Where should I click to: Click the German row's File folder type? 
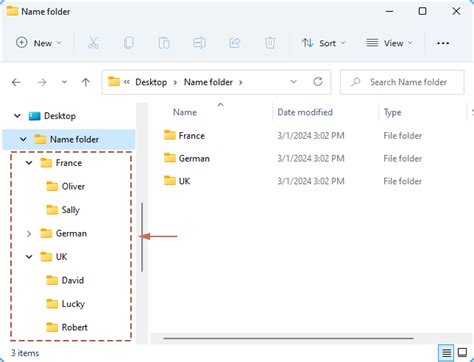[403, 158]
